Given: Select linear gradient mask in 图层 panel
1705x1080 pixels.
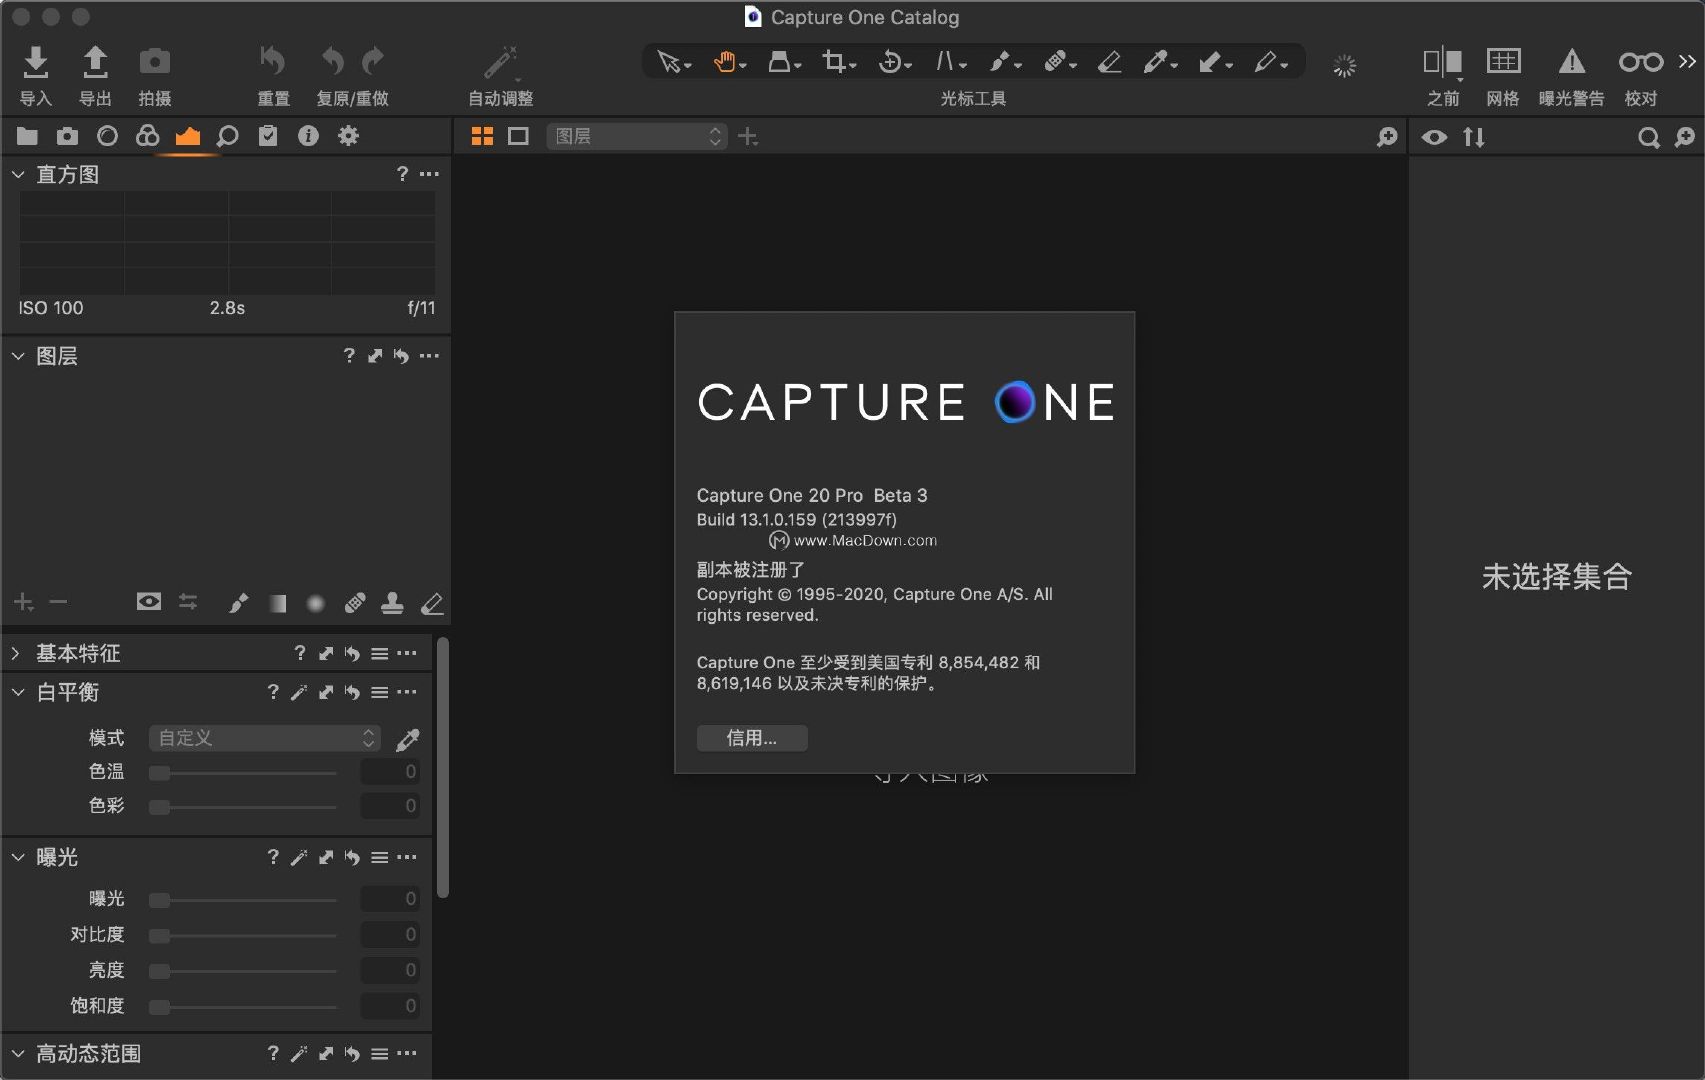Looking at the screenshot, I should click(x=278, y=602).
